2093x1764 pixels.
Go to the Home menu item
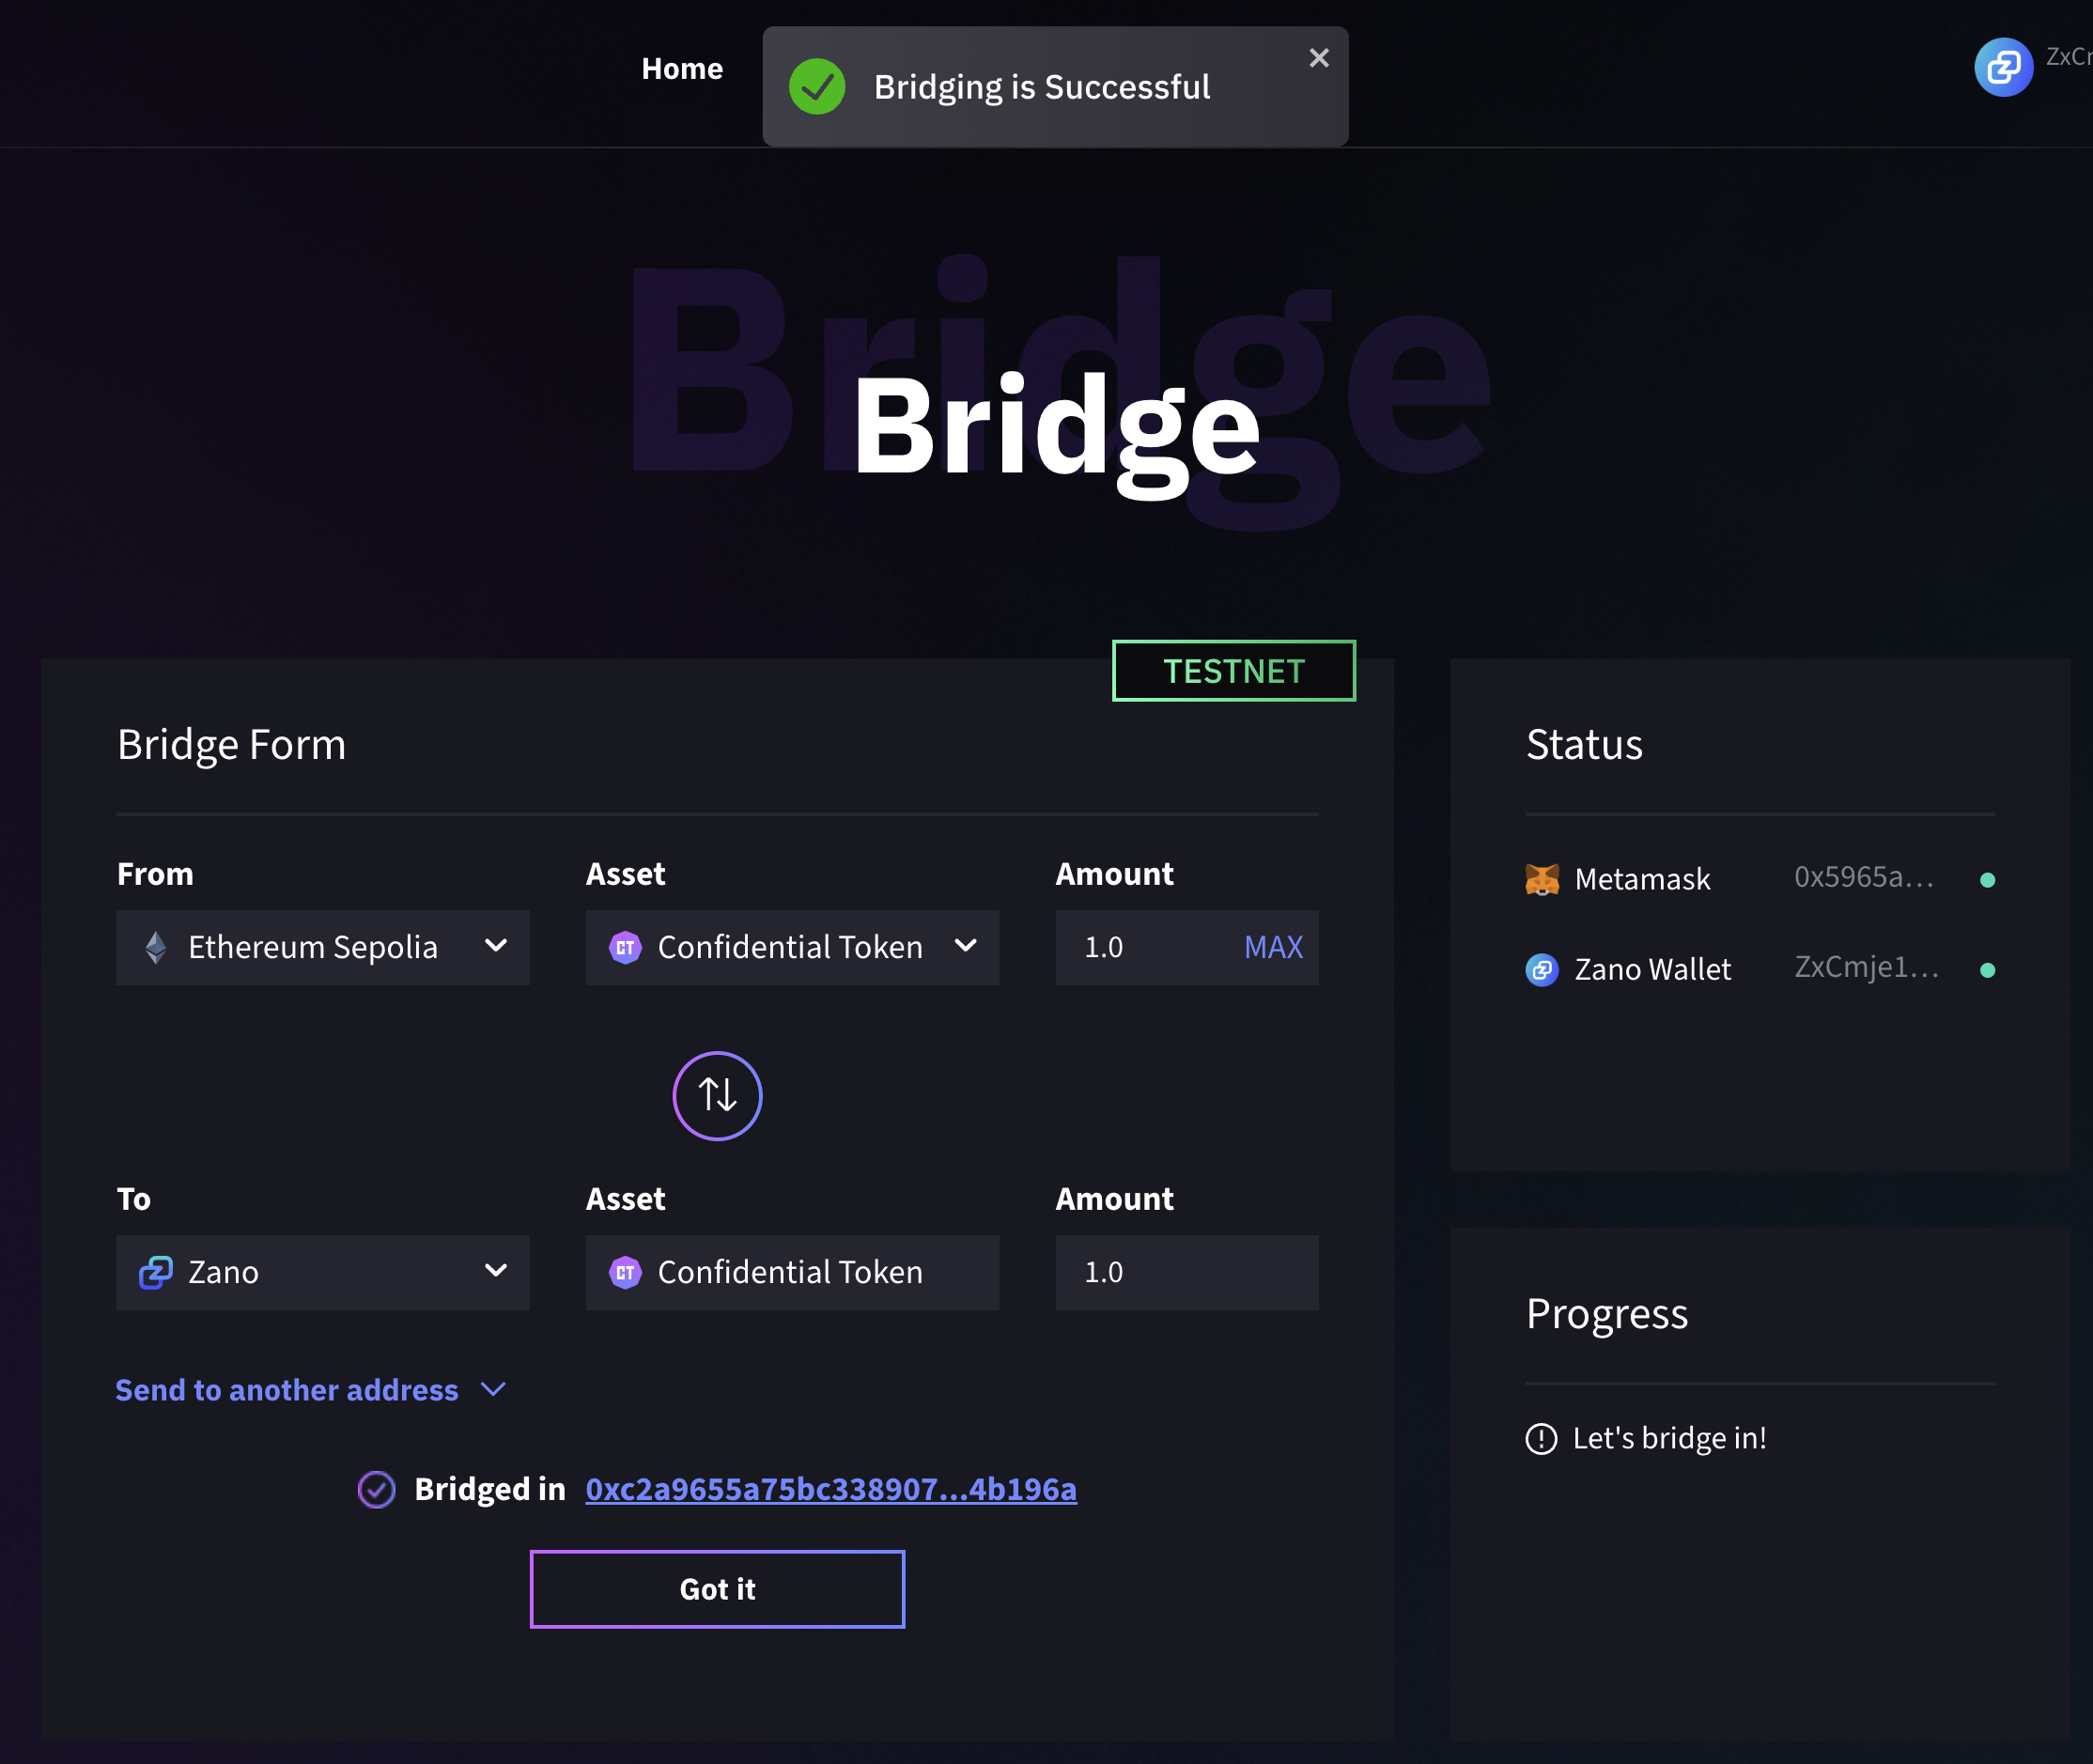tap(682, 68)
